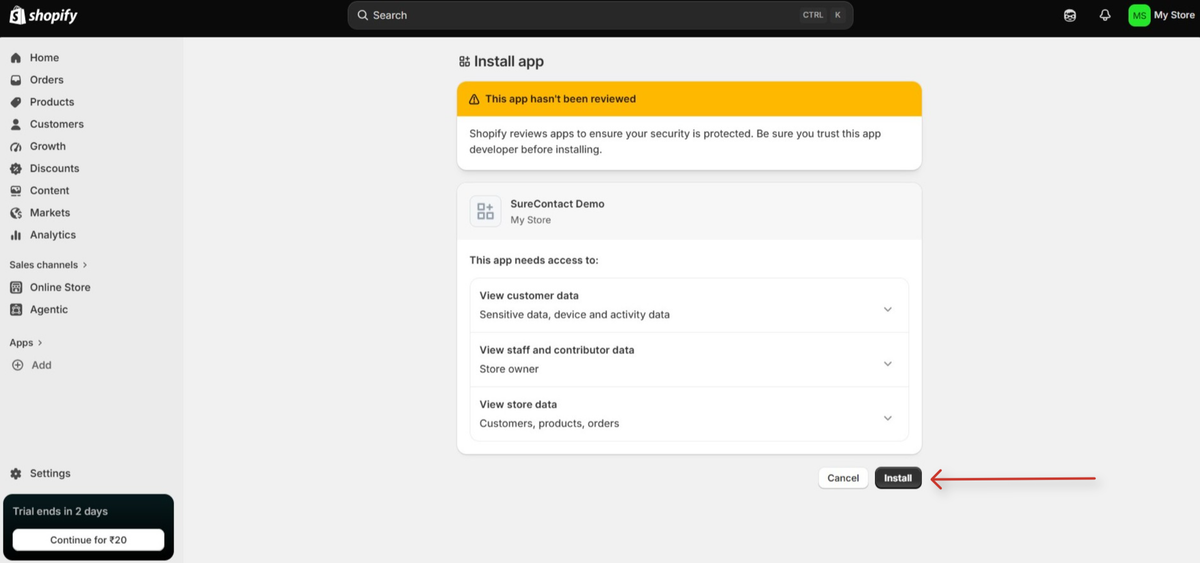This screenshot has height=563, width=1200.
Task: Click the Customers person icon
Action: pyautogui.click(x=16, y=124)
